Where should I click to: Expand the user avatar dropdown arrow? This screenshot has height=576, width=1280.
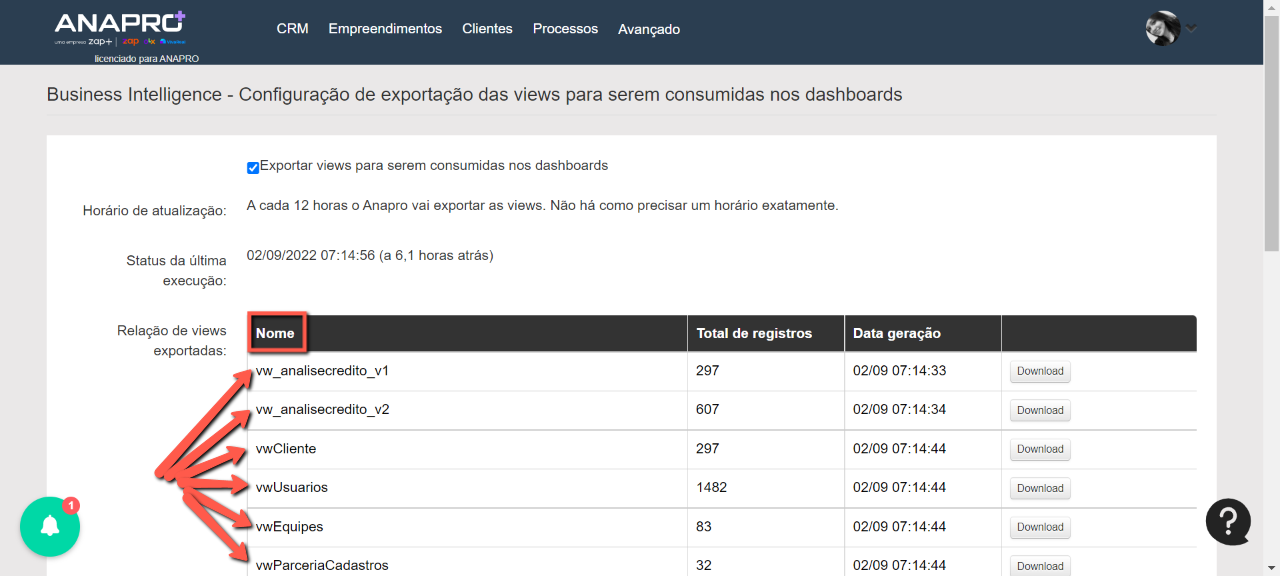click(x=1191, y=28)
